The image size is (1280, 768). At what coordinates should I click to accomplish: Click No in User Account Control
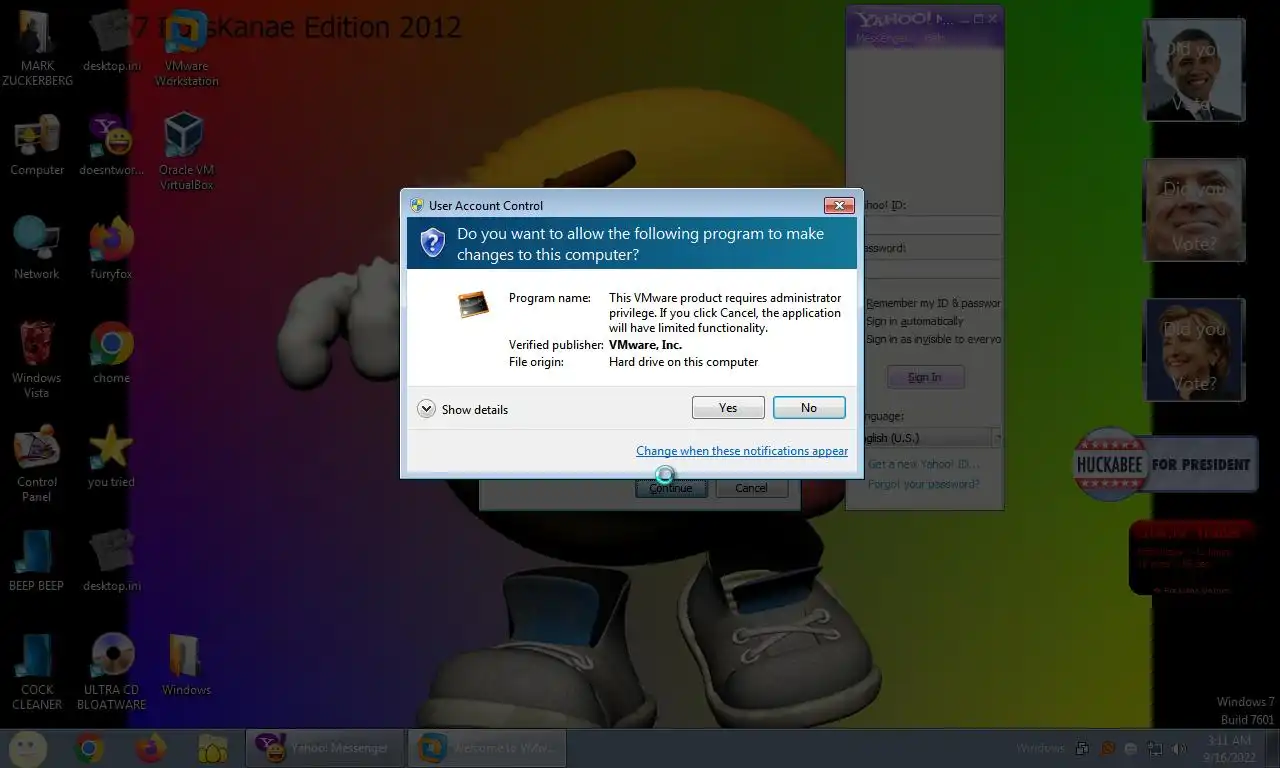[x=809, y=408]
